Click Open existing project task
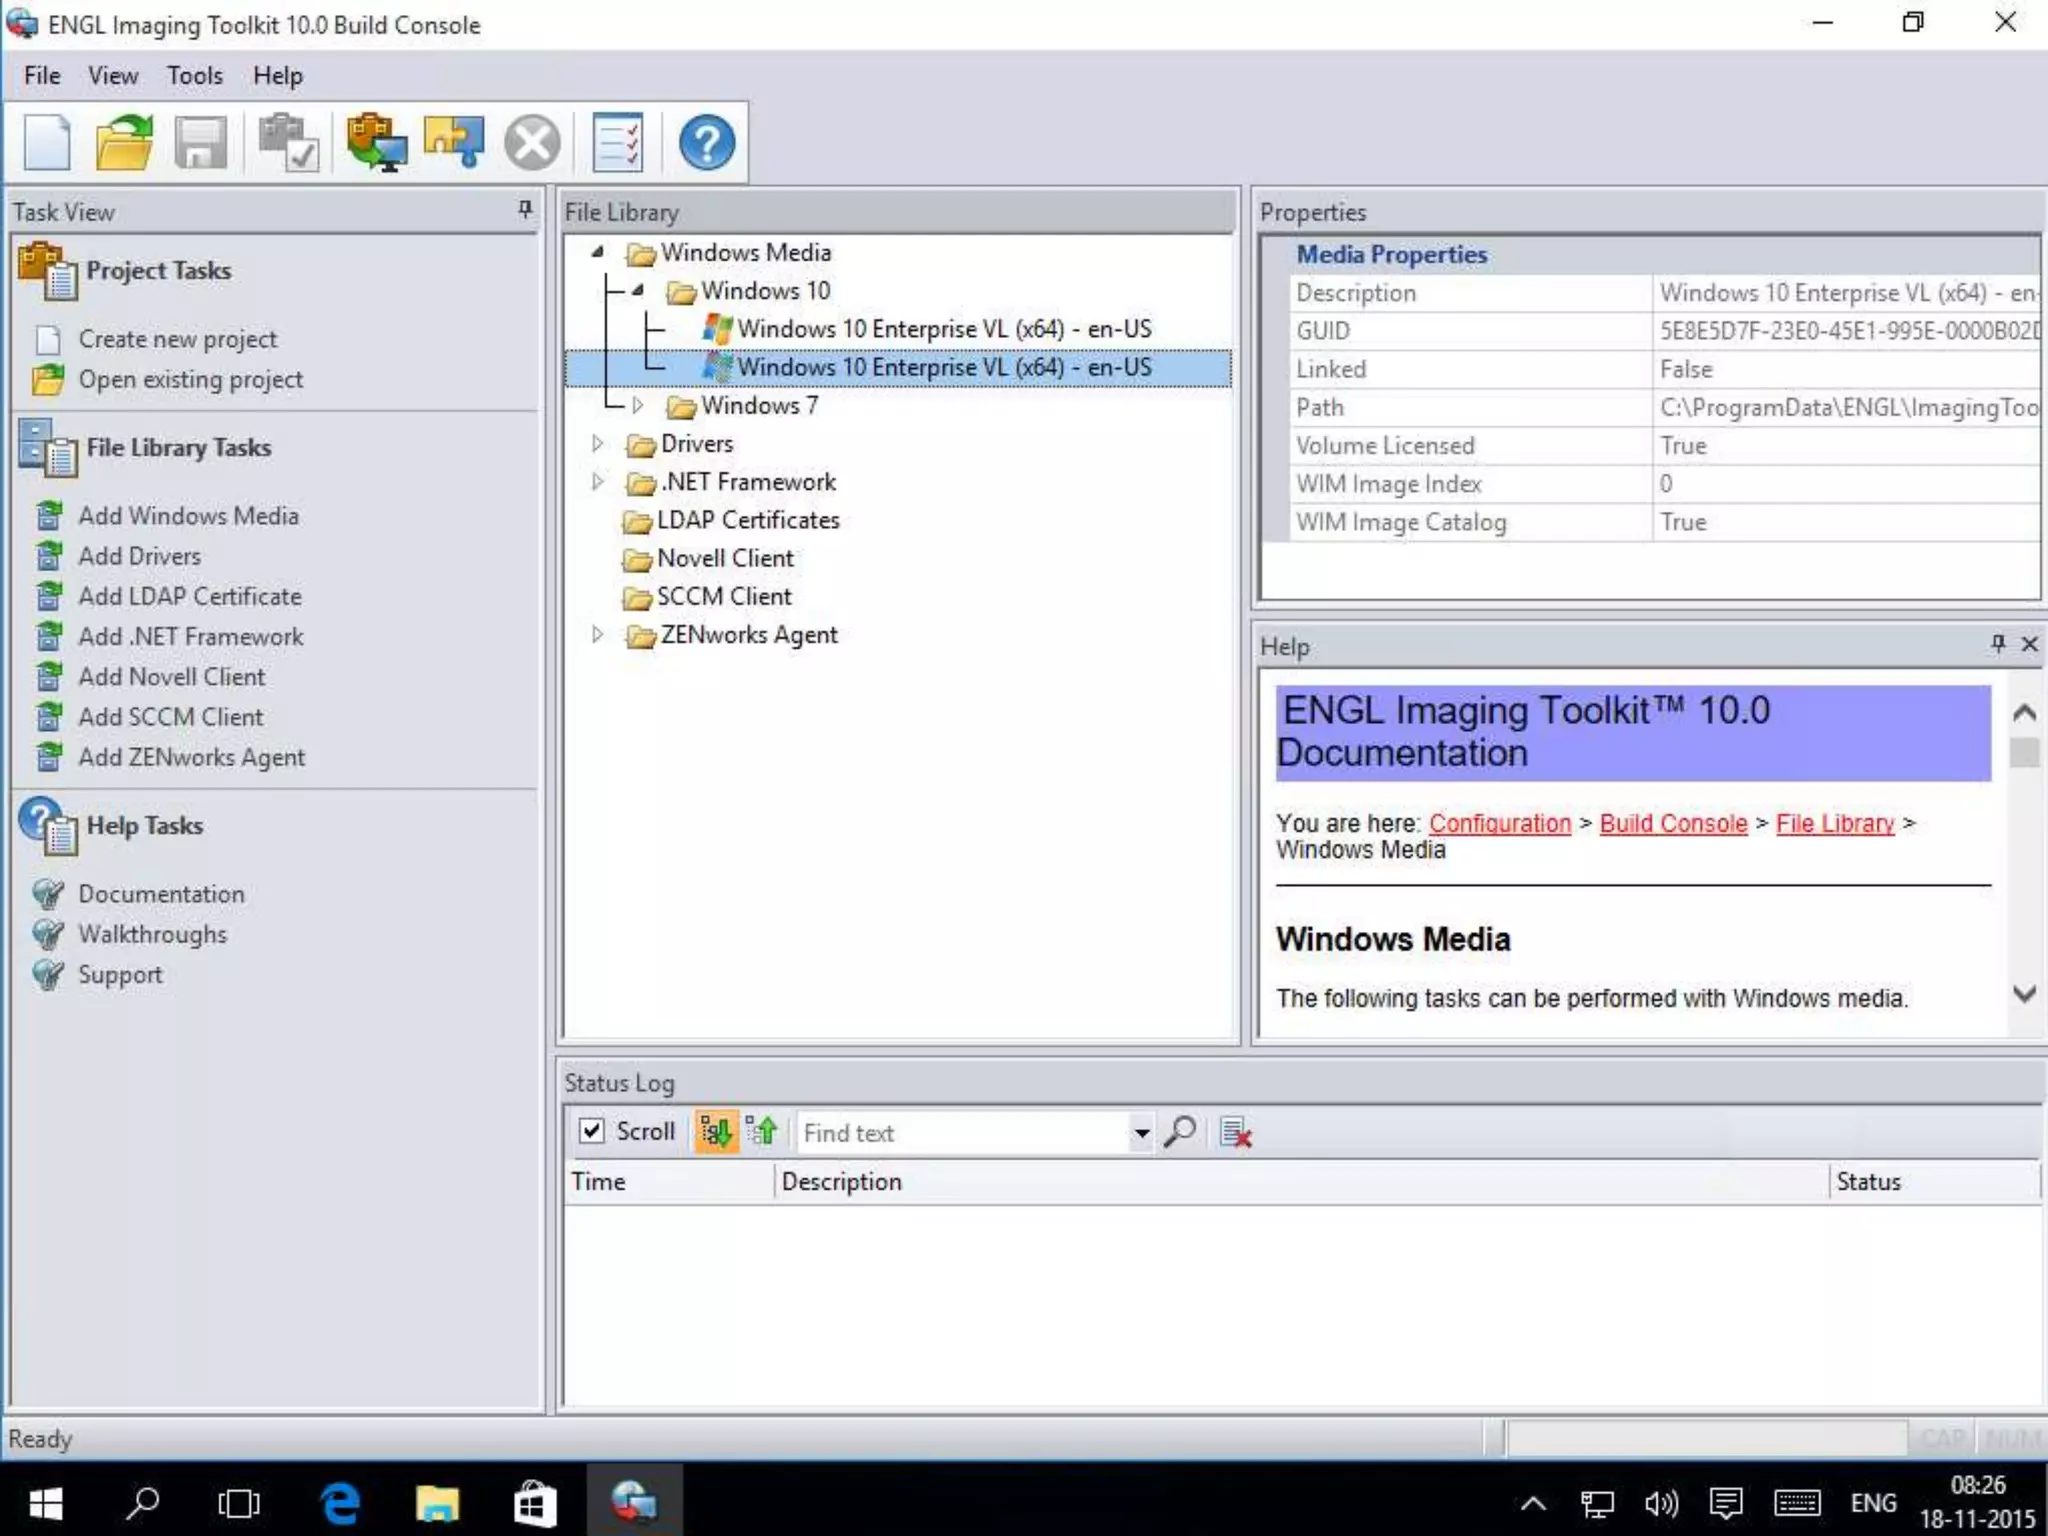This screenshot has height=1536, width=2048. tap(191, 380)
